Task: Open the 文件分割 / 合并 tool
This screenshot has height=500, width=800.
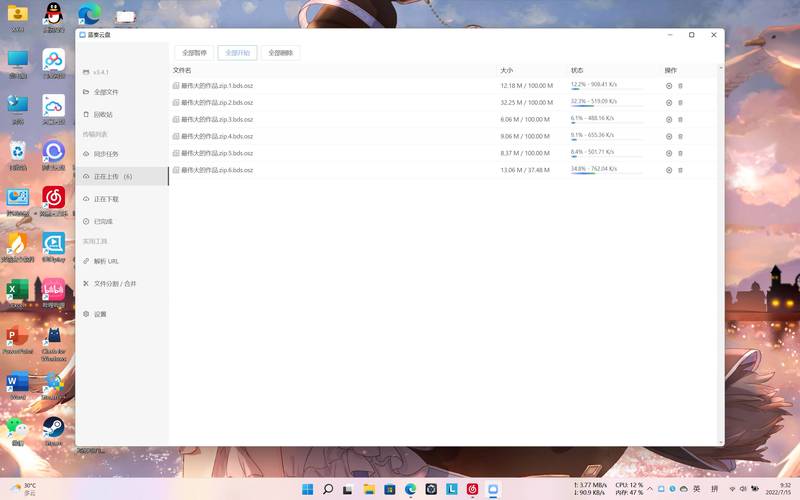Action: pos(115,284)
